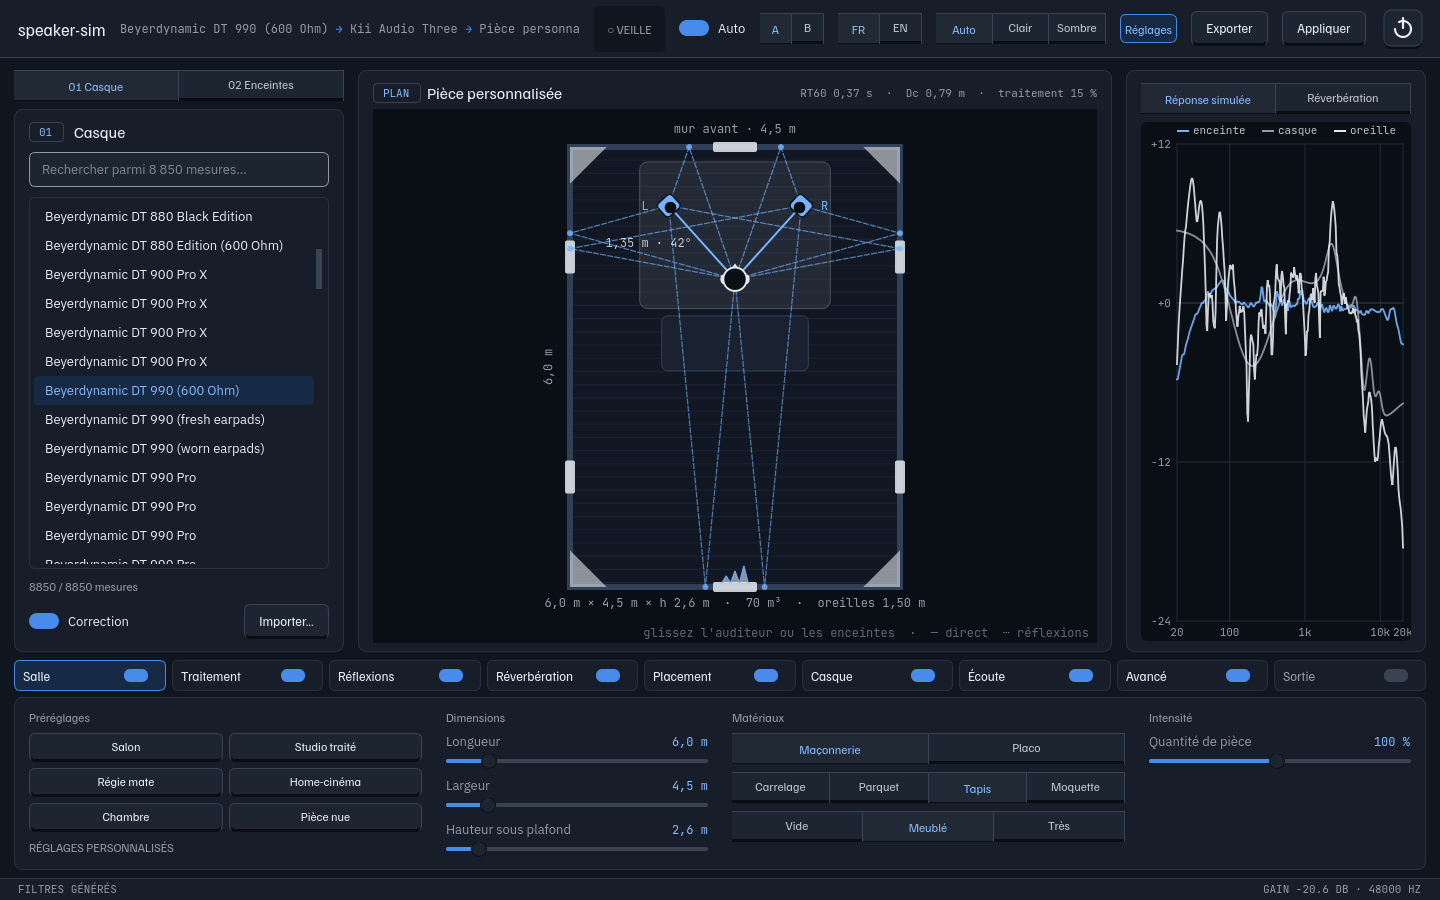Toggle the Correction switch

(x=44, y=621)
